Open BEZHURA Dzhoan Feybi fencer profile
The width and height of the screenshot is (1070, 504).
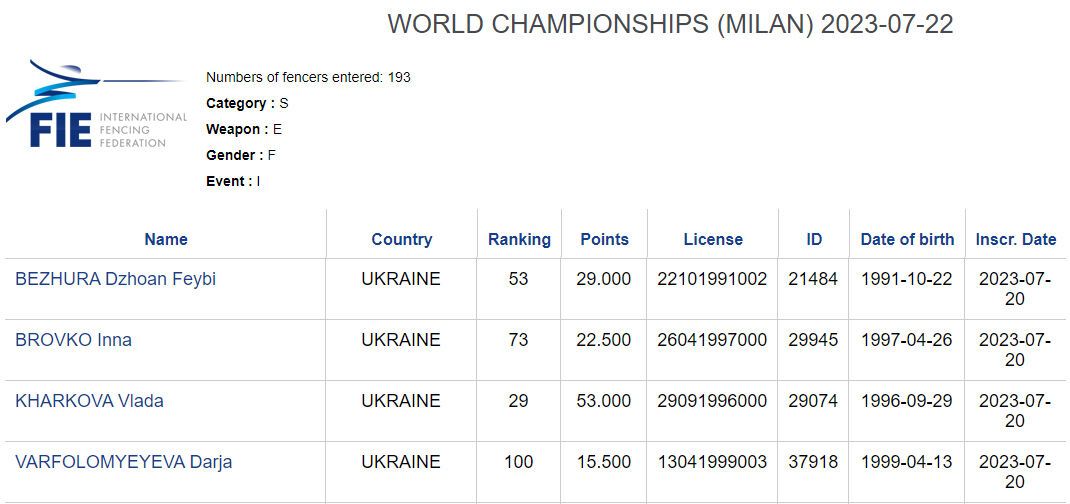tap(115, 279)
